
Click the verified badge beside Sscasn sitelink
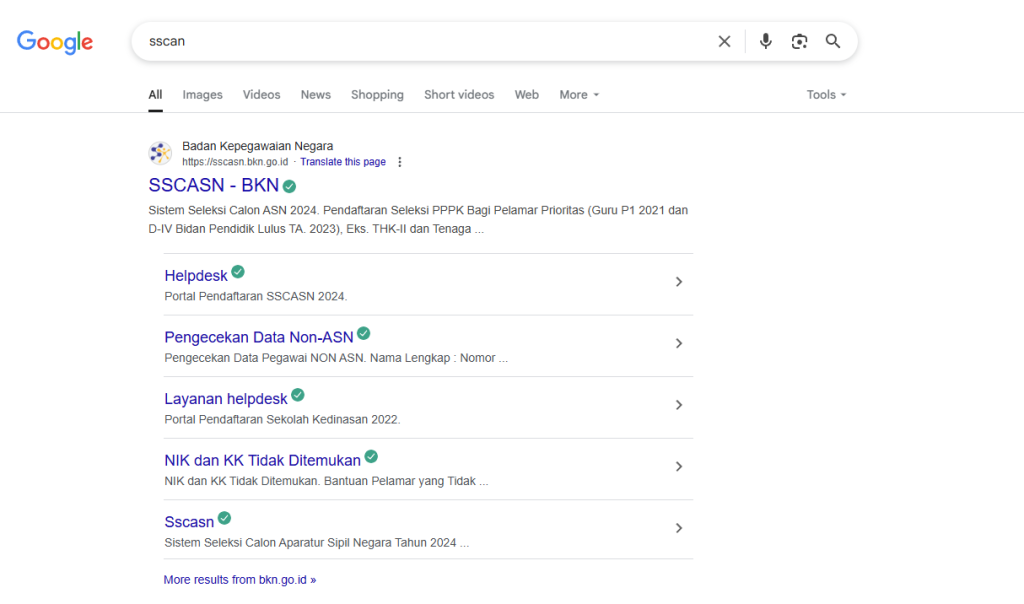coord(225,518)
